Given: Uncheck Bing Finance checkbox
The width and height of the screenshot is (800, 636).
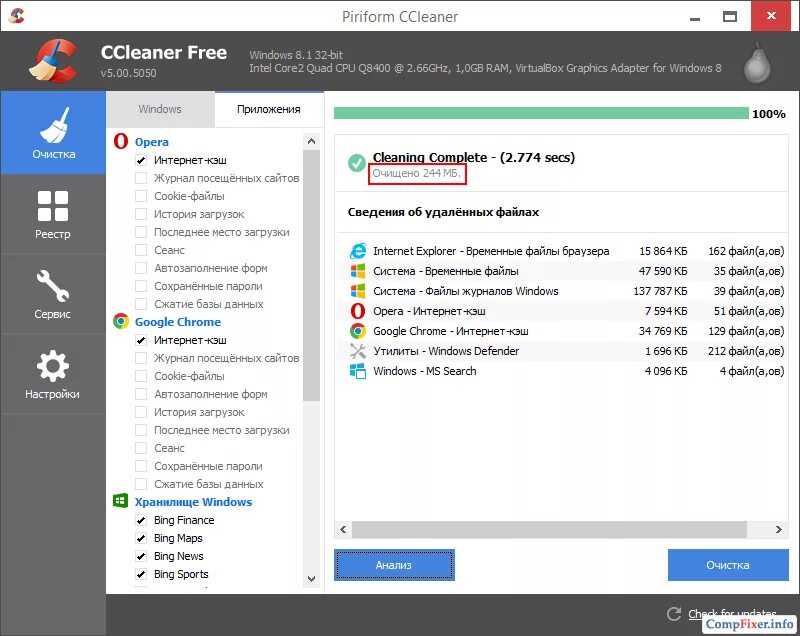Looking at the screenshot, I should [141, 520].
